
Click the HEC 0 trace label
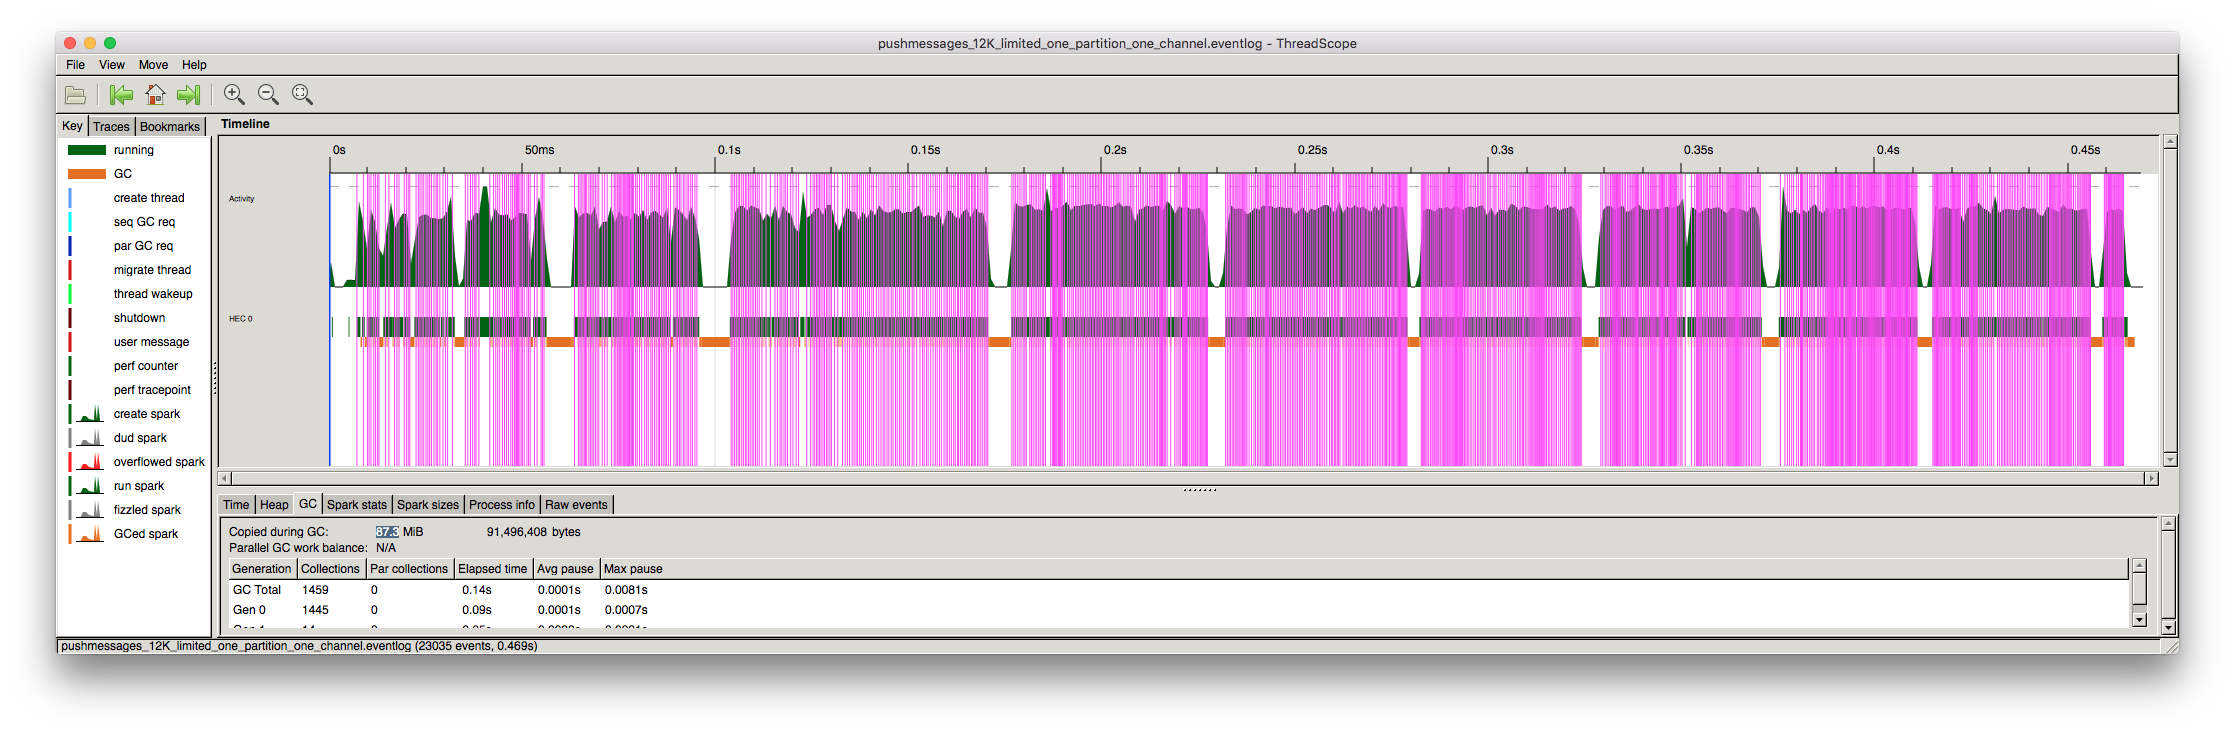241,319
